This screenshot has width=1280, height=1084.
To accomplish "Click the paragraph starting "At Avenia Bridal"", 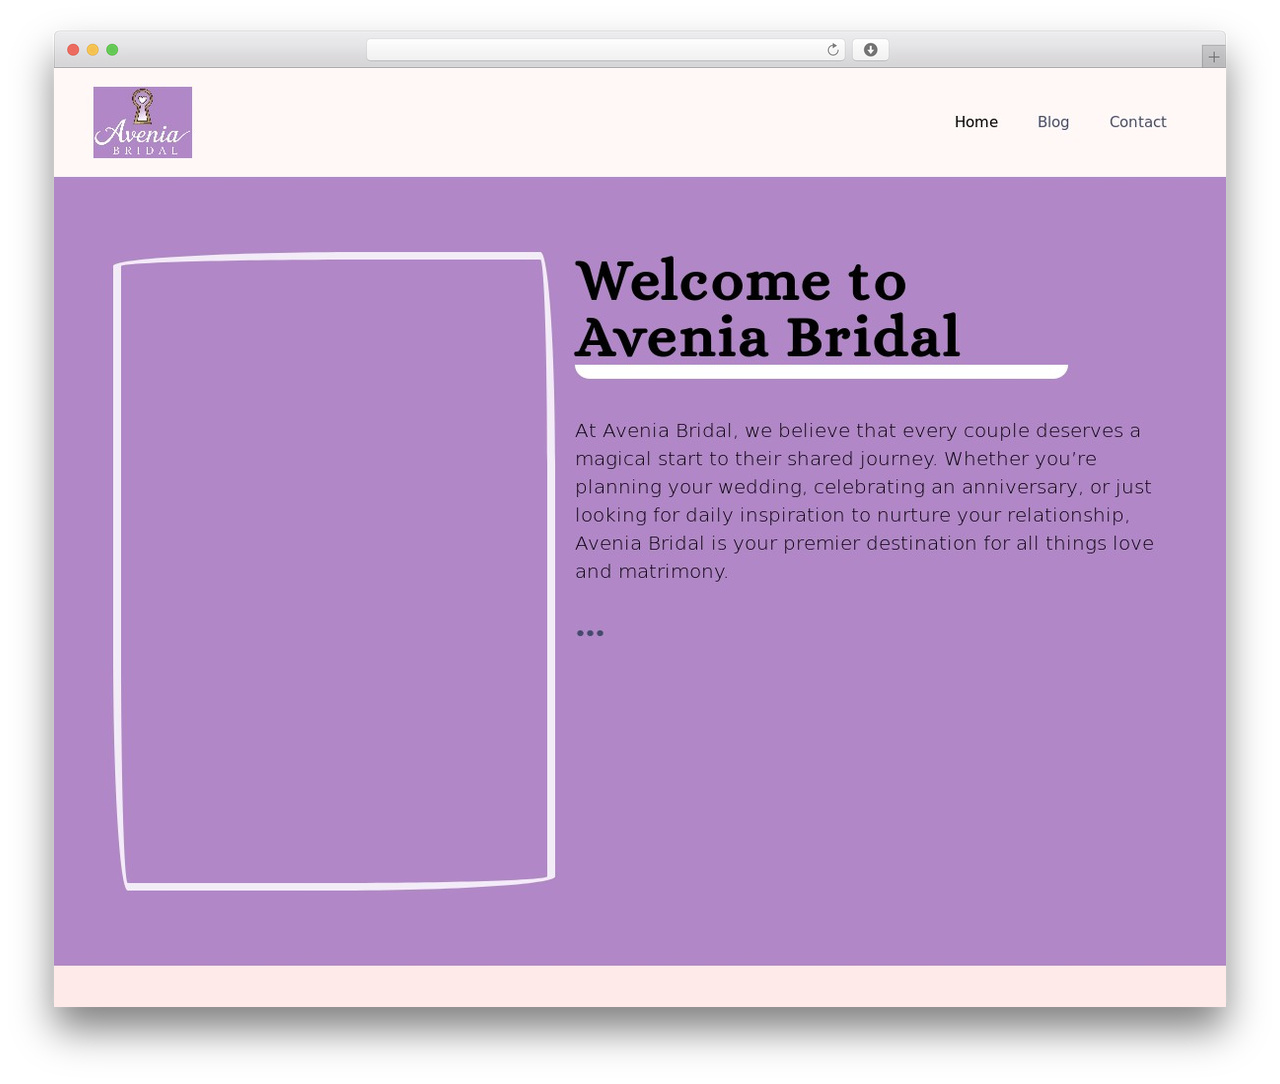I will pos(865,501).
